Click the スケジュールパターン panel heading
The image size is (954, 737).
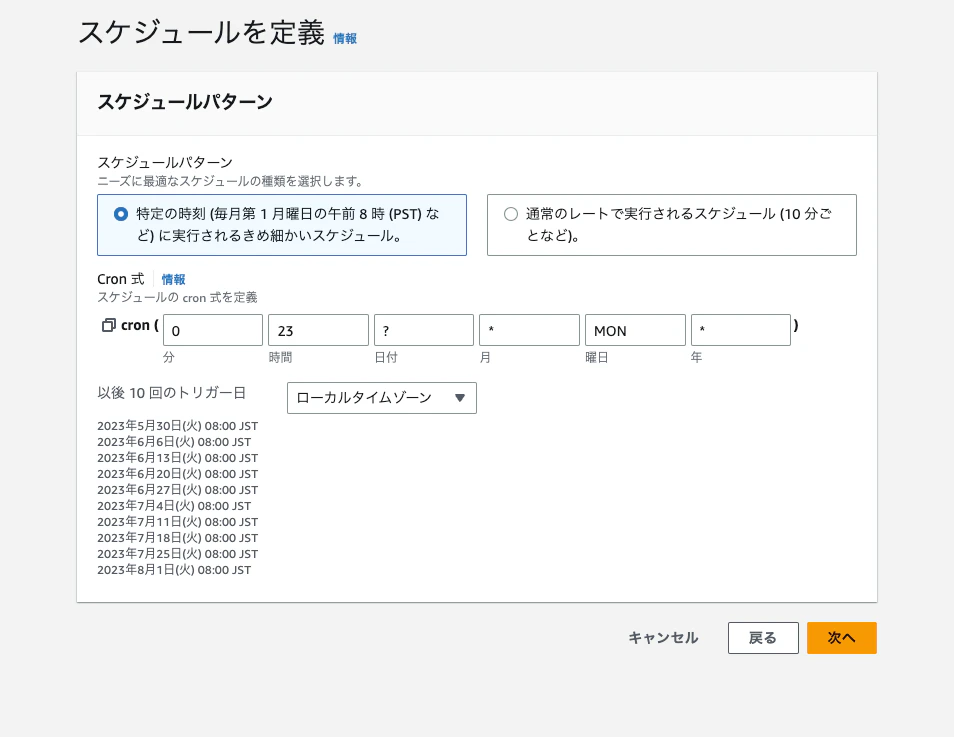(x=185, y=102)
